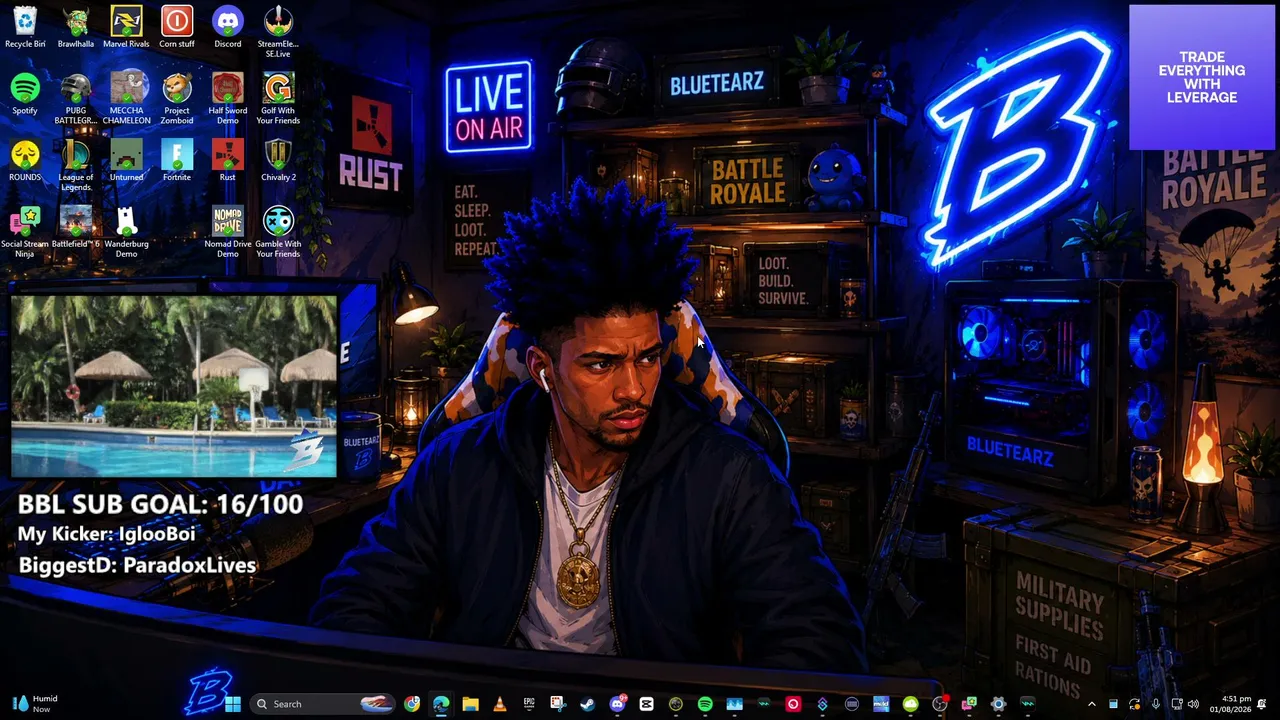Open Steam from the taskbar
Screen dimensions: 1280x720
(587, 704)
